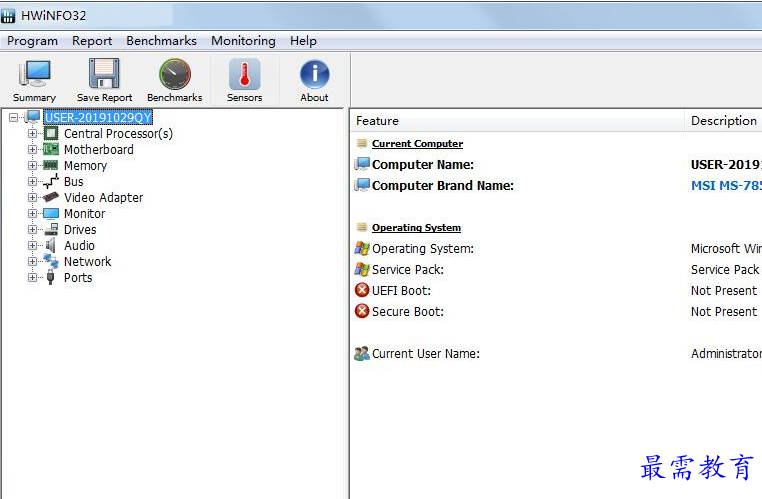
Task: Click the Motherboard tree icon
Action: tap(51, 149)
